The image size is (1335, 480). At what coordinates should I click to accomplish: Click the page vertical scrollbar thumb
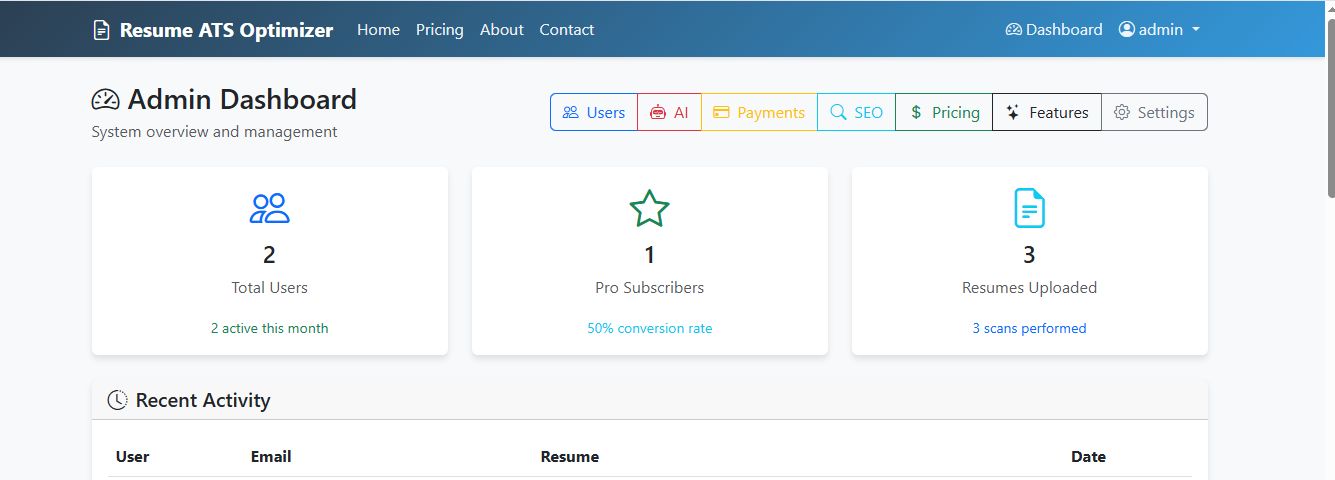tap(1329, 106)
